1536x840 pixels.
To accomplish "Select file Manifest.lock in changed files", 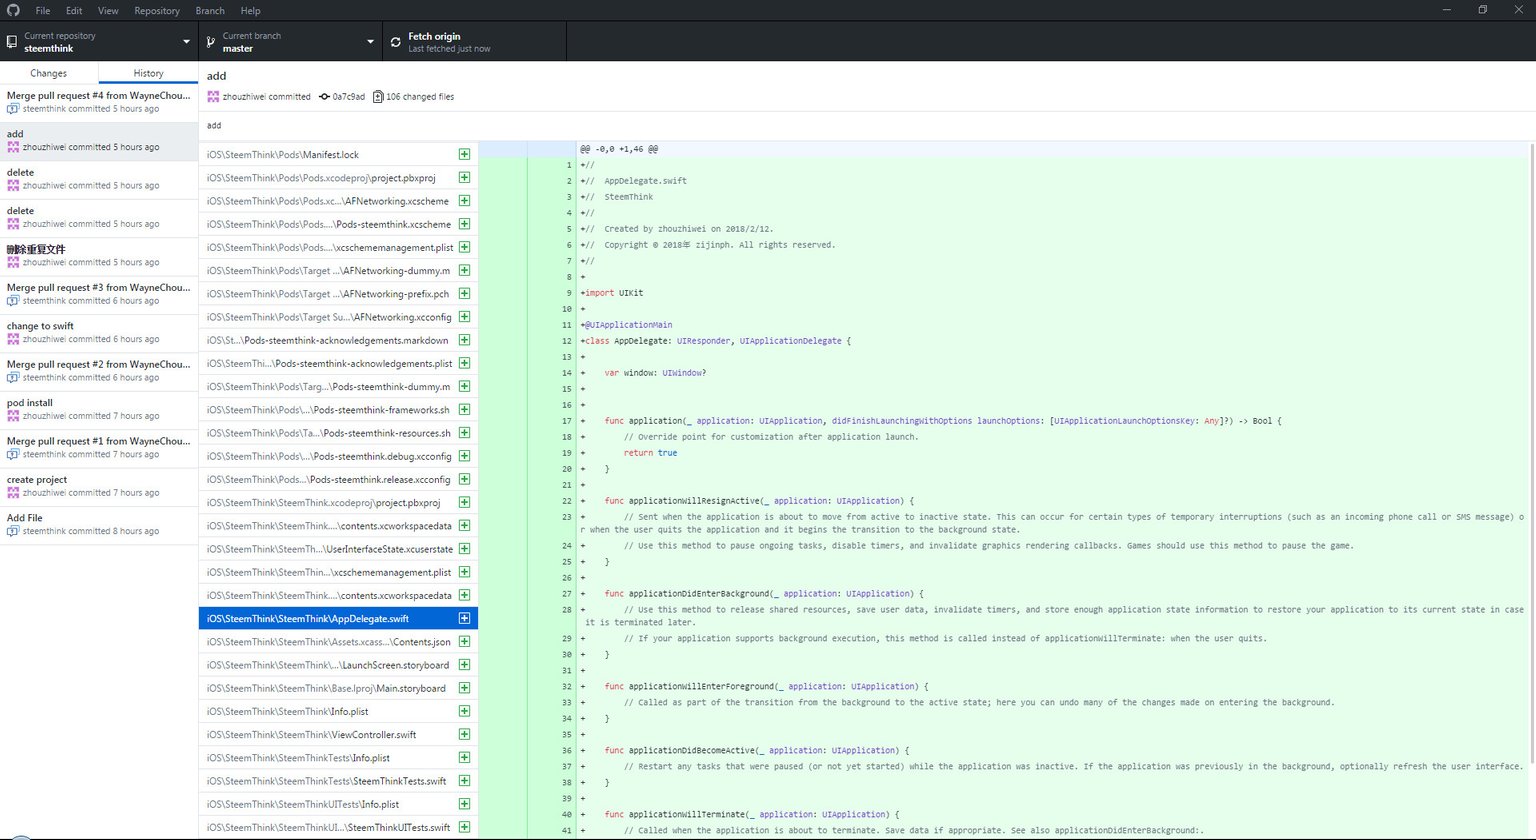I will 338,154.
